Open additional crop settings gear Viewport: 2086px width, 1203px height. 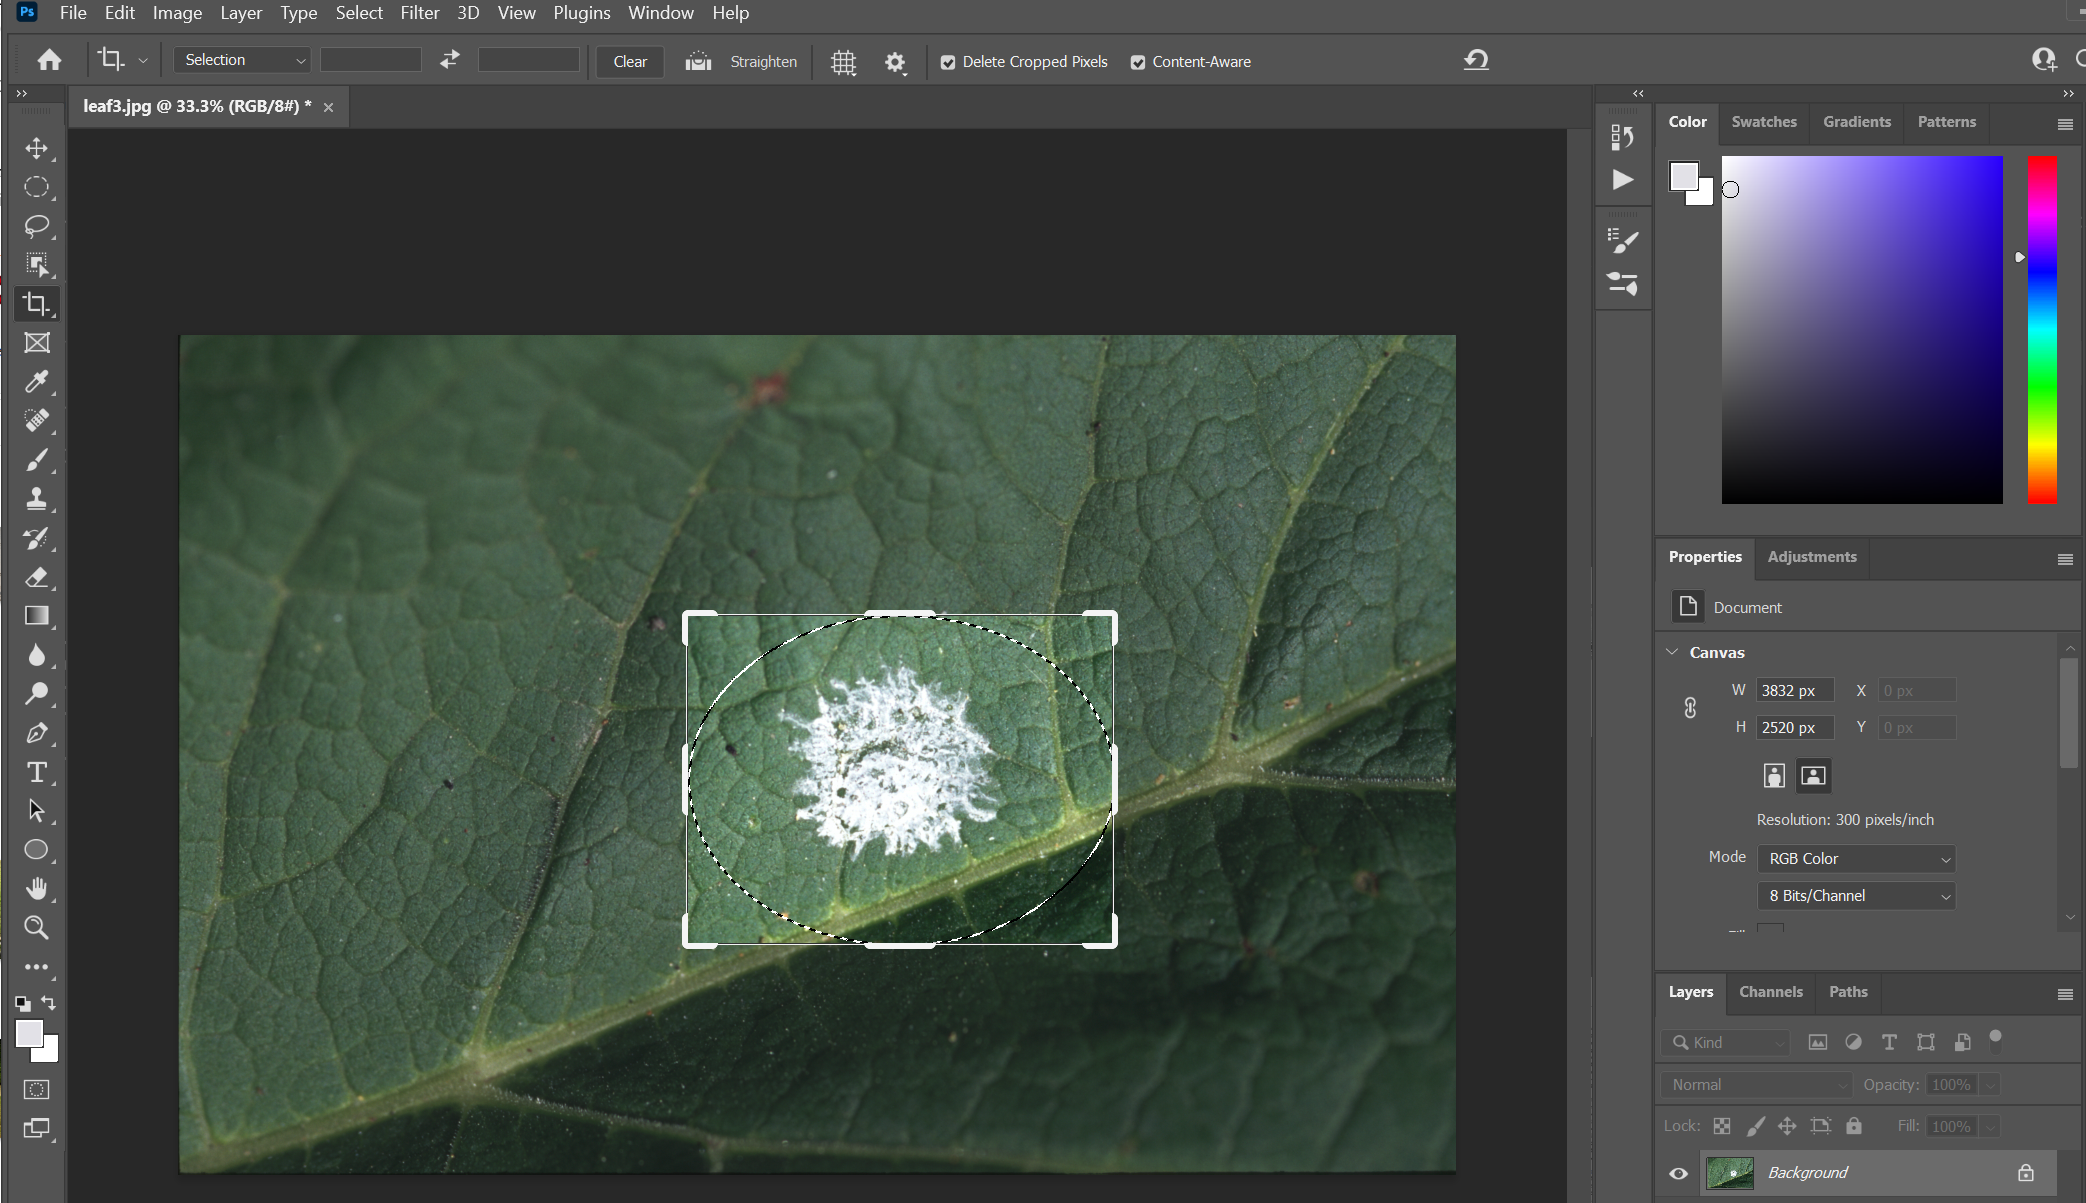point(895,62)
